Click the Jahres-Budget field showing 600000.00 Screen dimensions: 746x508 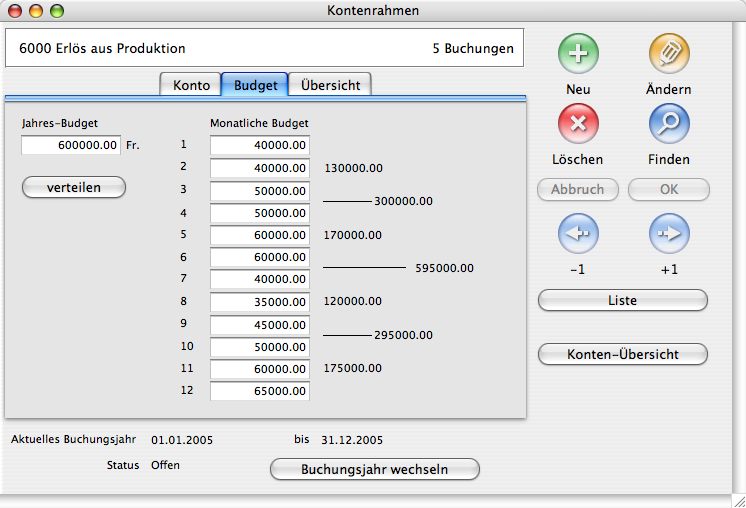tap(71, 146)
